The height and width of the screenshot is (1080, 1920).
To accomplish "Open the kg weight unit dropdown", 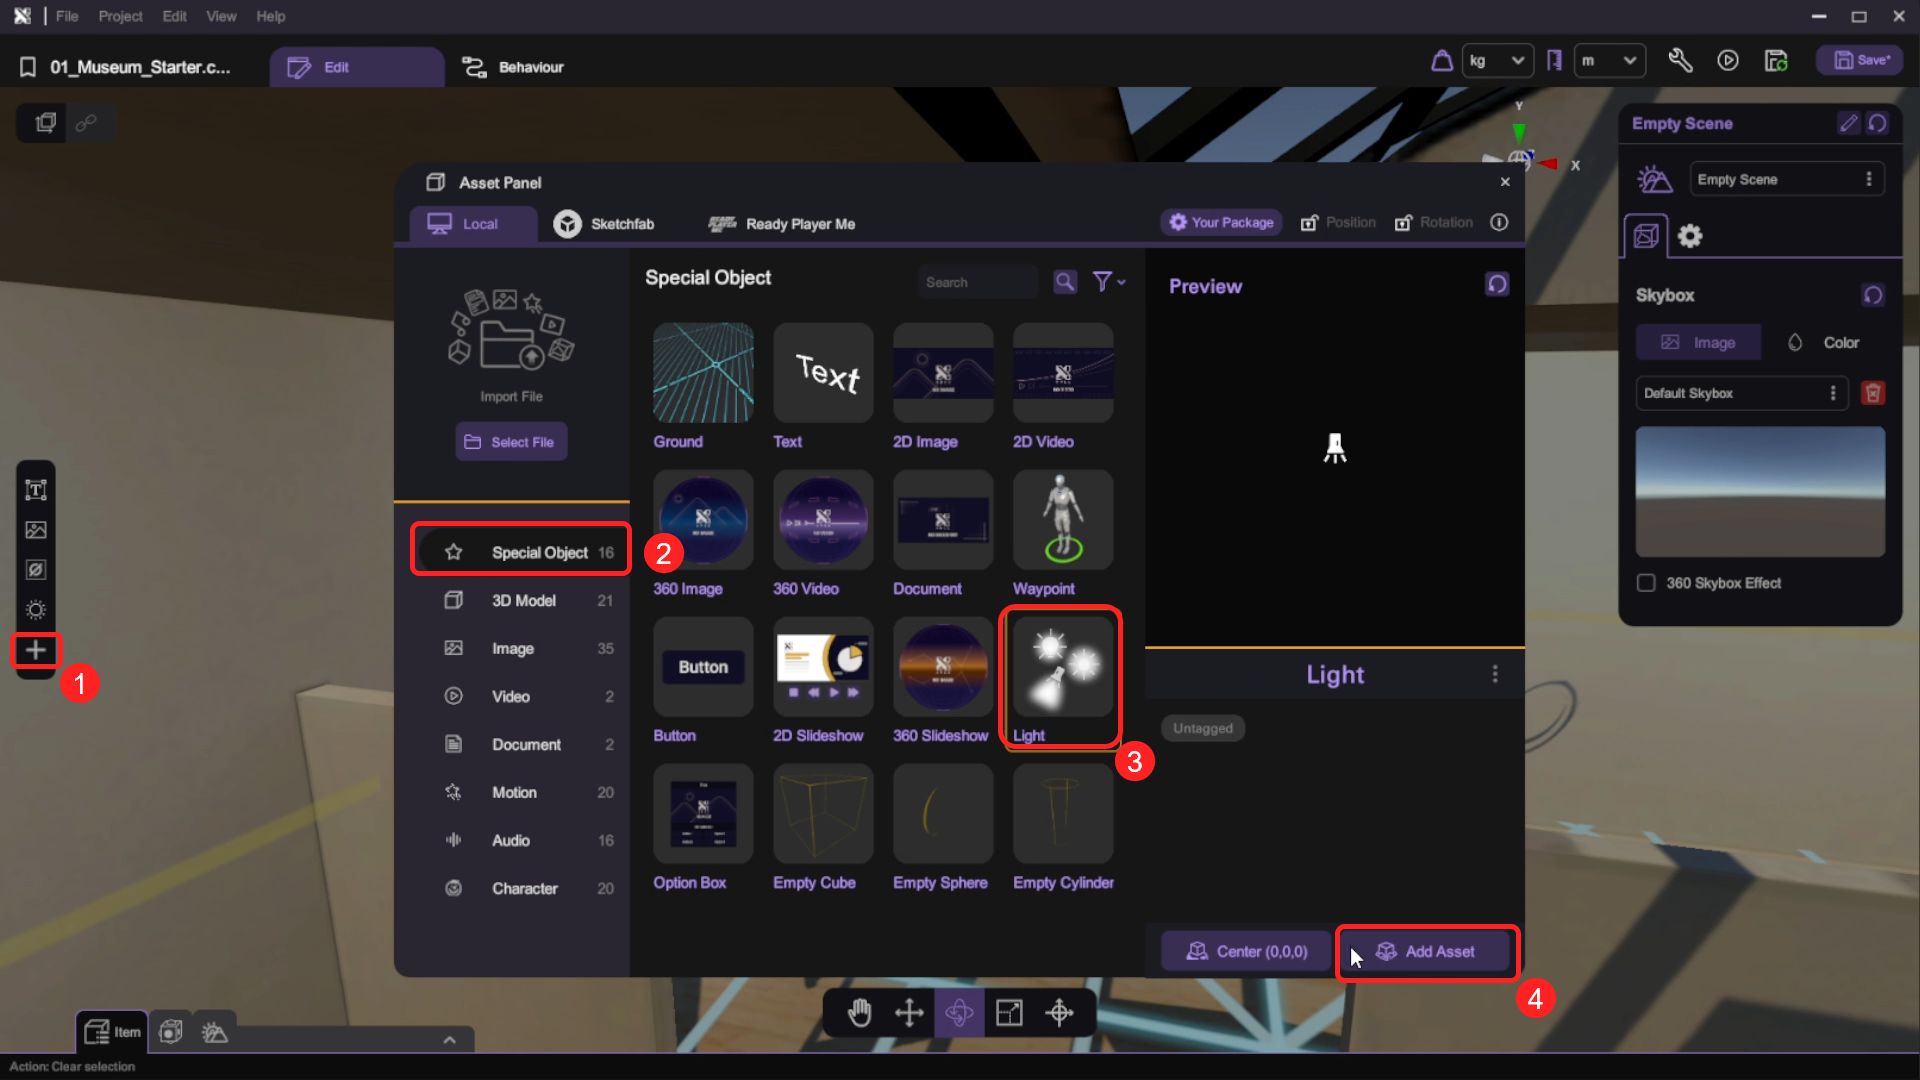I will click(1497, 61).
